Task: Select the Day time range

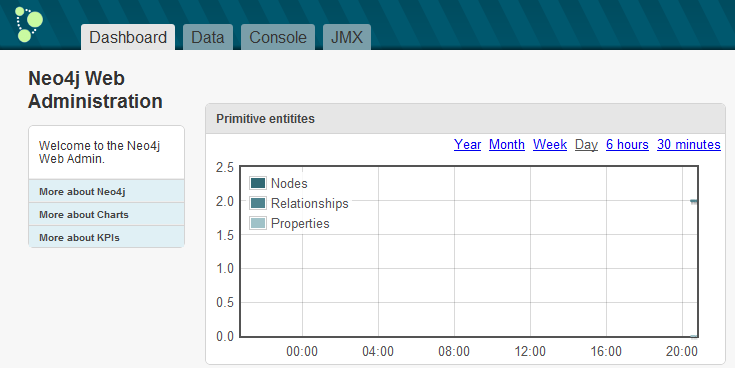Action: [586, 145]
